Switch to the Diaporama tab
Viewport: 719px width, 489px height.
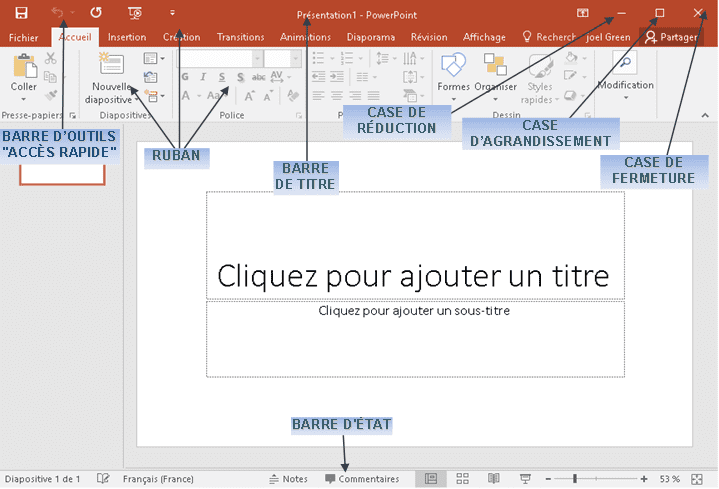[371, 37]
